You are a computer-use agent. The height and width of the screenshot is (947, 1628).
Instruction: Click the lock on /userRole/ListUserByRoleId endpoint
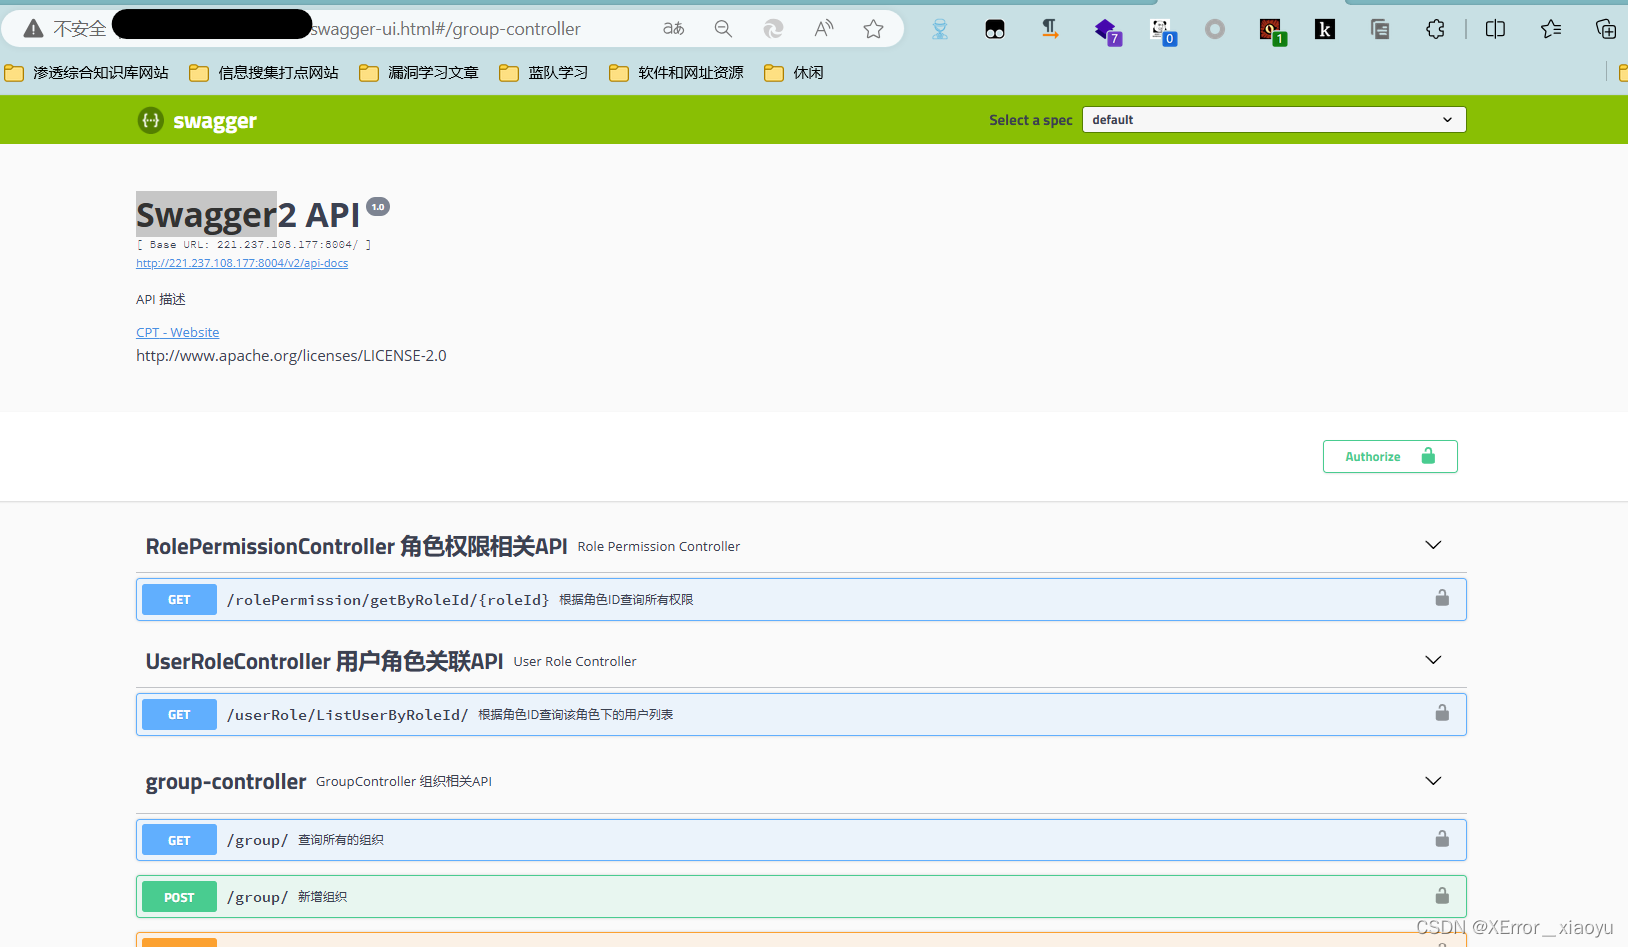click(1441, 712)
